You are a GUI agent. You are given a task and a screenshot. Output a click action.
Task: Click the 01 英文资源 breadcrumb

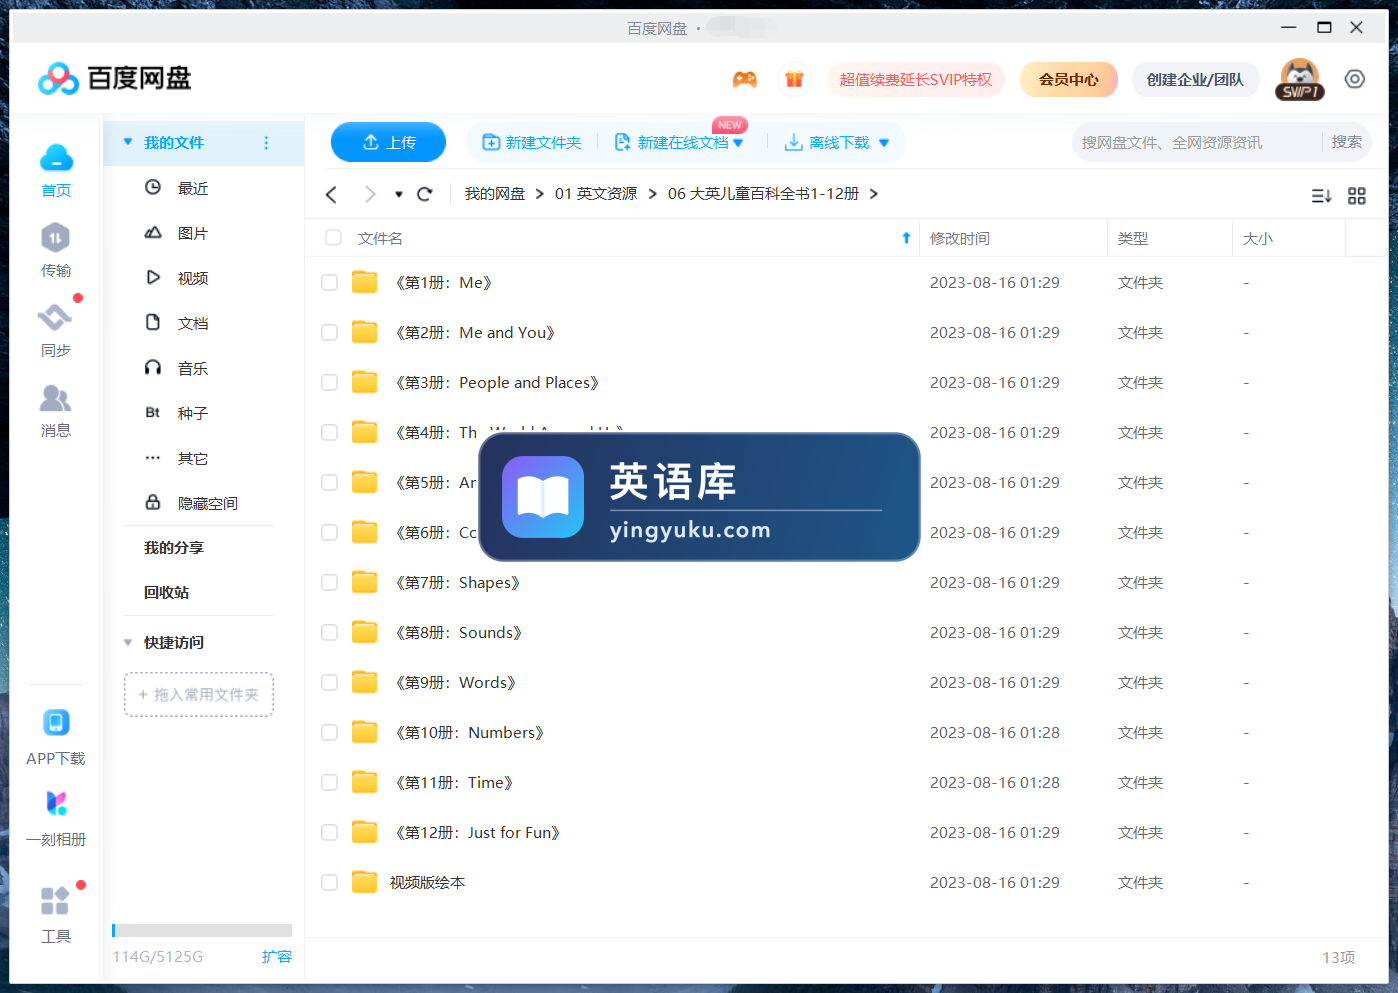(x=596, y=194)
